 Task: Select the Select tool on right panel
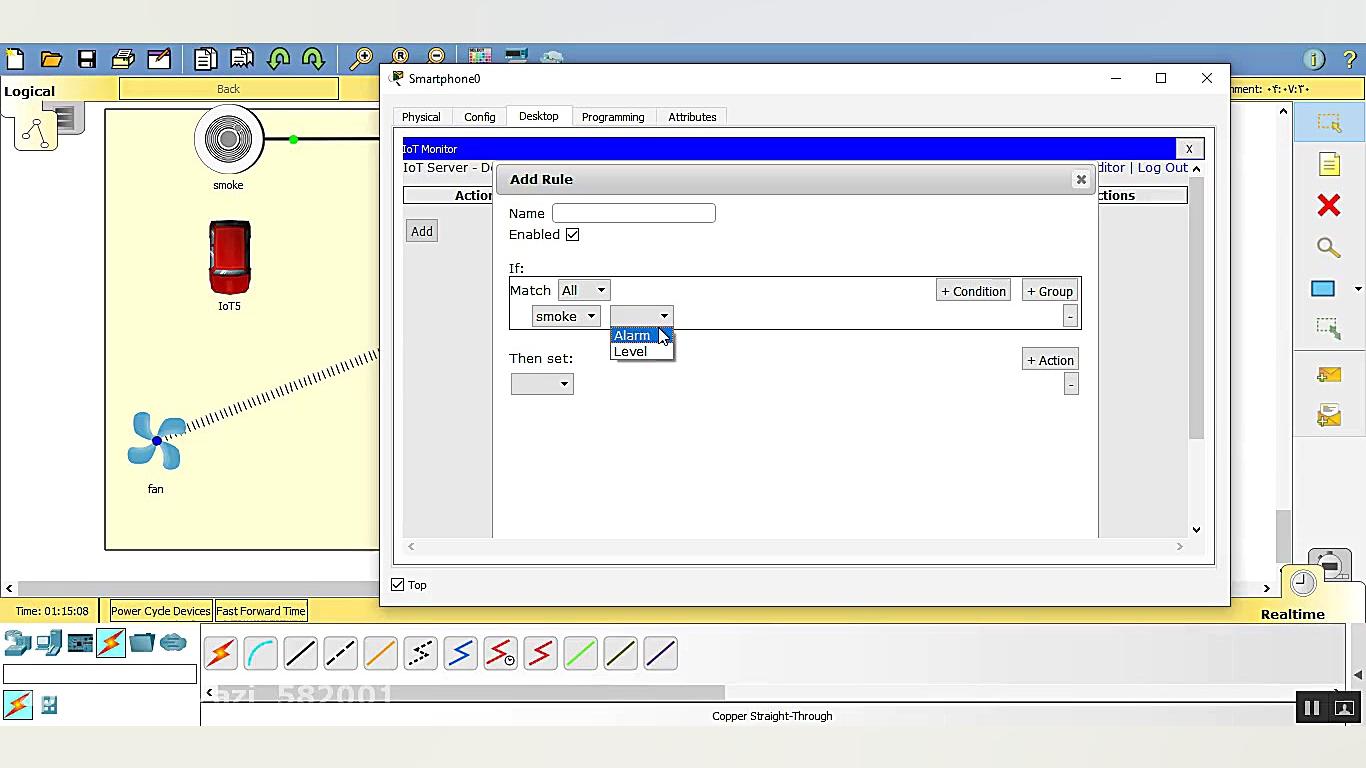tap(1329, 122)
